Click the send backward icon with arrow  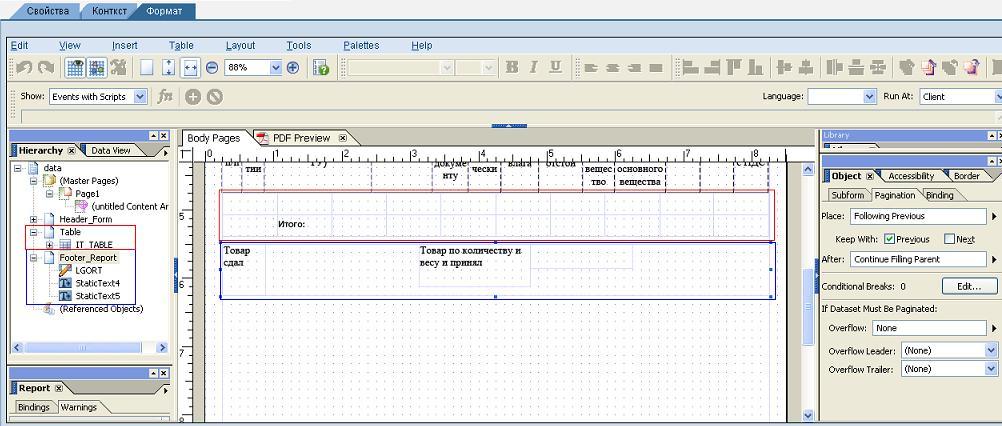[972, 67]
